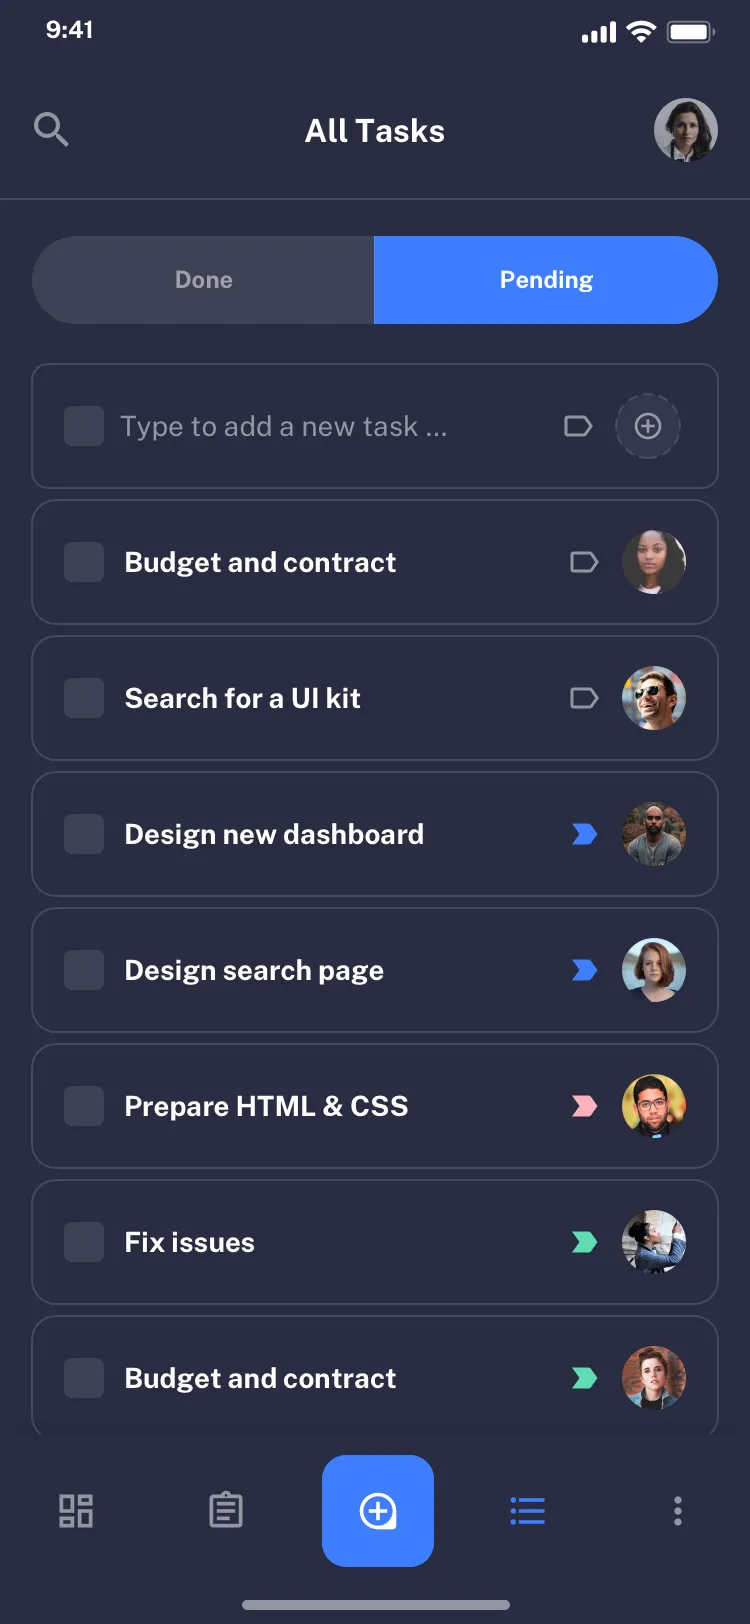Screen dimensions: 750x1624
Task: Click the dashboard grid icon in bottom nav
Action: (75, 1511)
